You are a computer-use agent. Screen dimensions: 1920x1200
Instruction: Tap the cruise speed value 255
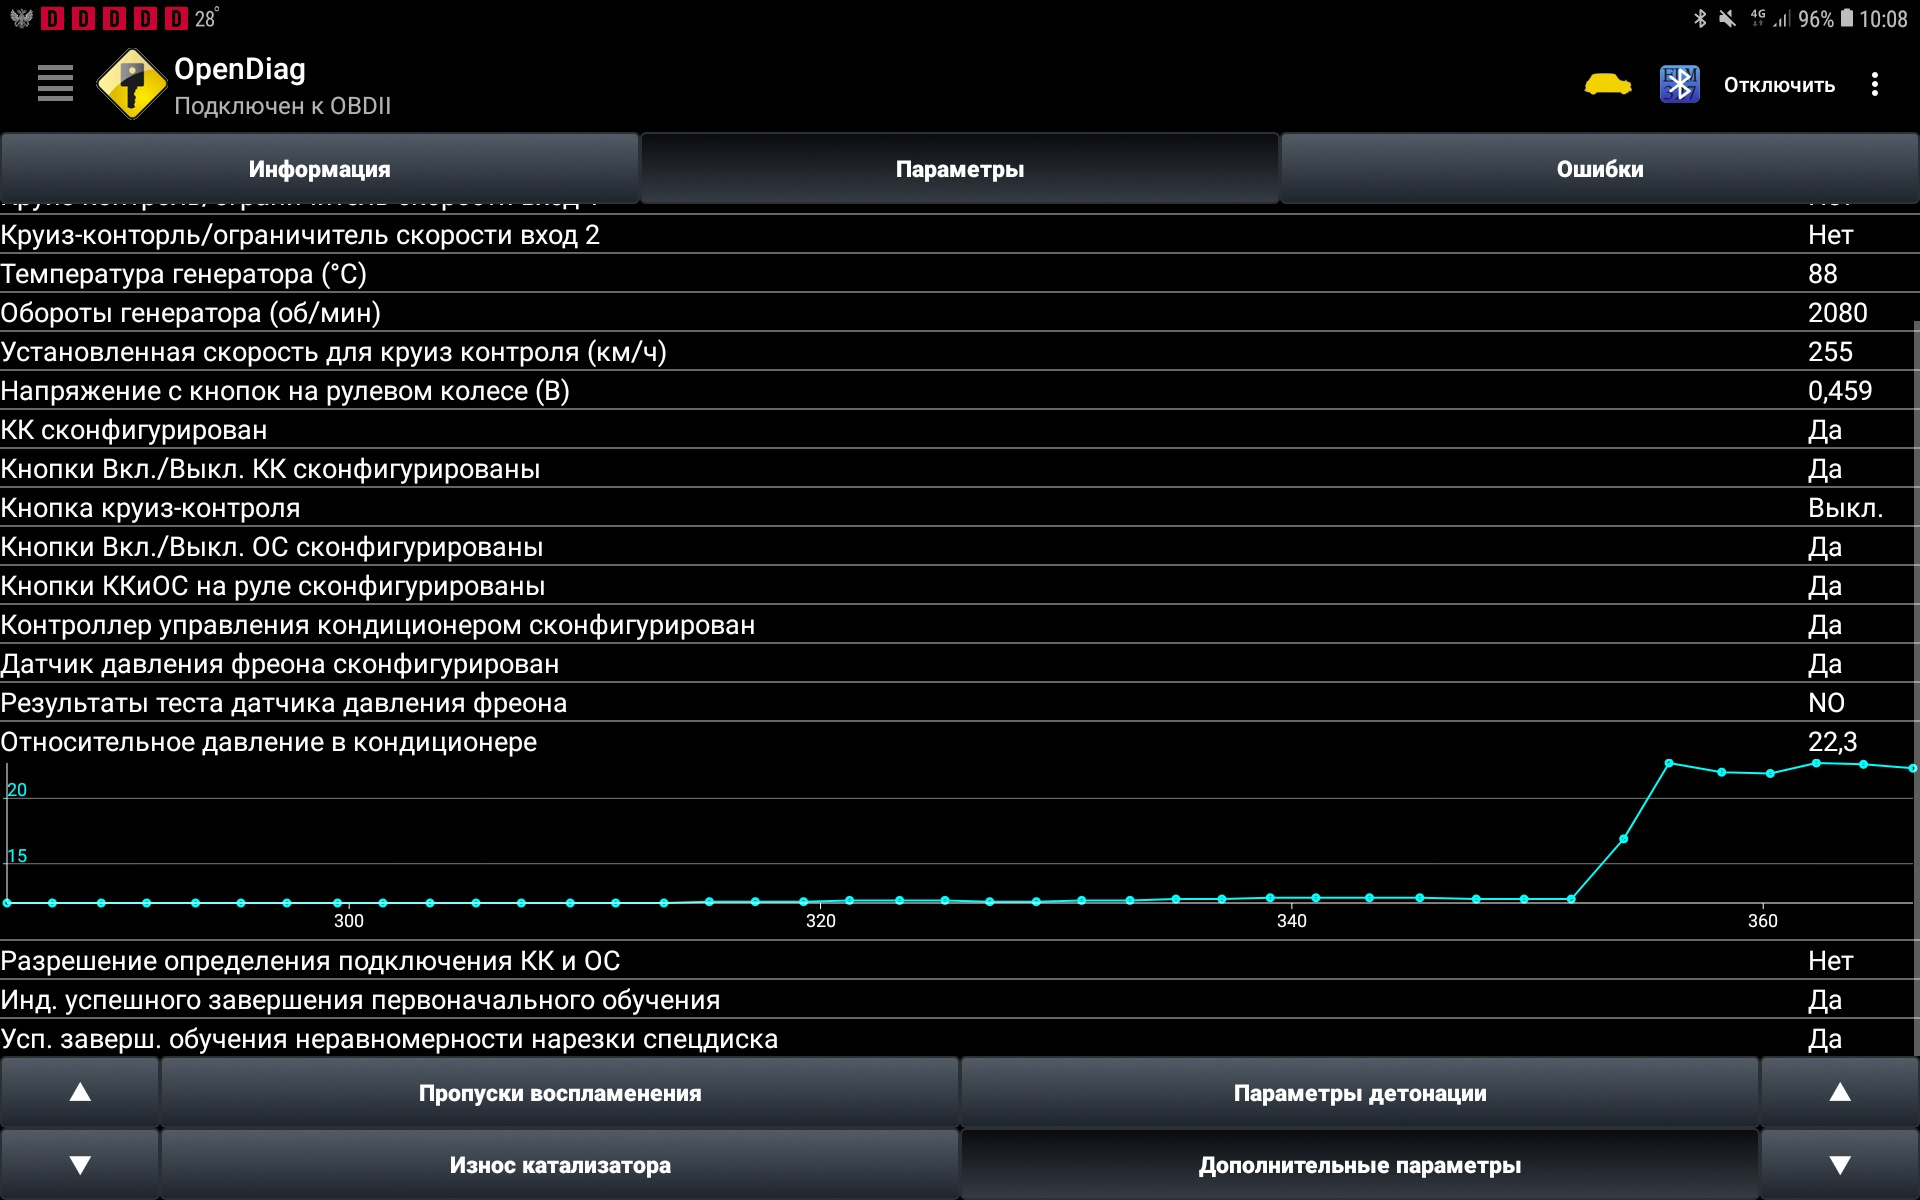click(1830, 352)
